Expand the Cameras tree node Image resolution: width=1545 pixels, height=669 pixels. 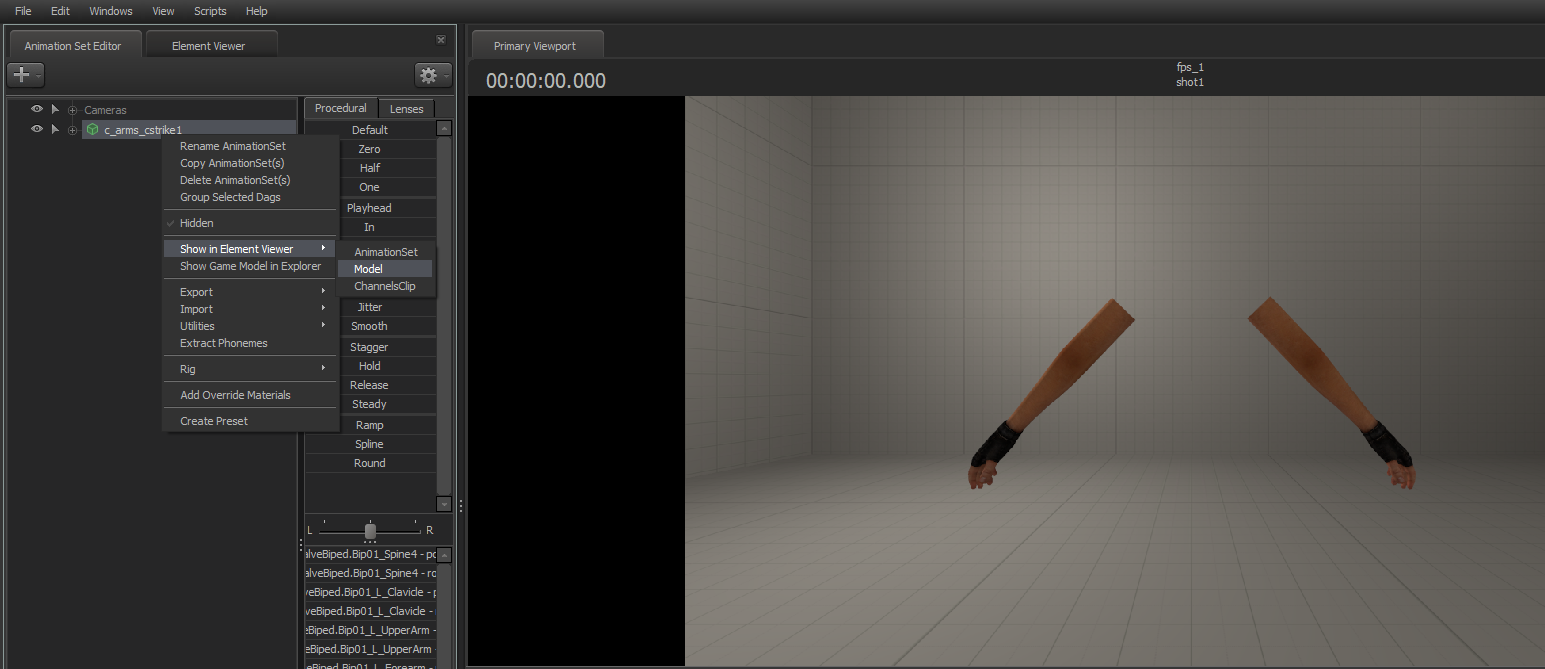click(72, 110)
